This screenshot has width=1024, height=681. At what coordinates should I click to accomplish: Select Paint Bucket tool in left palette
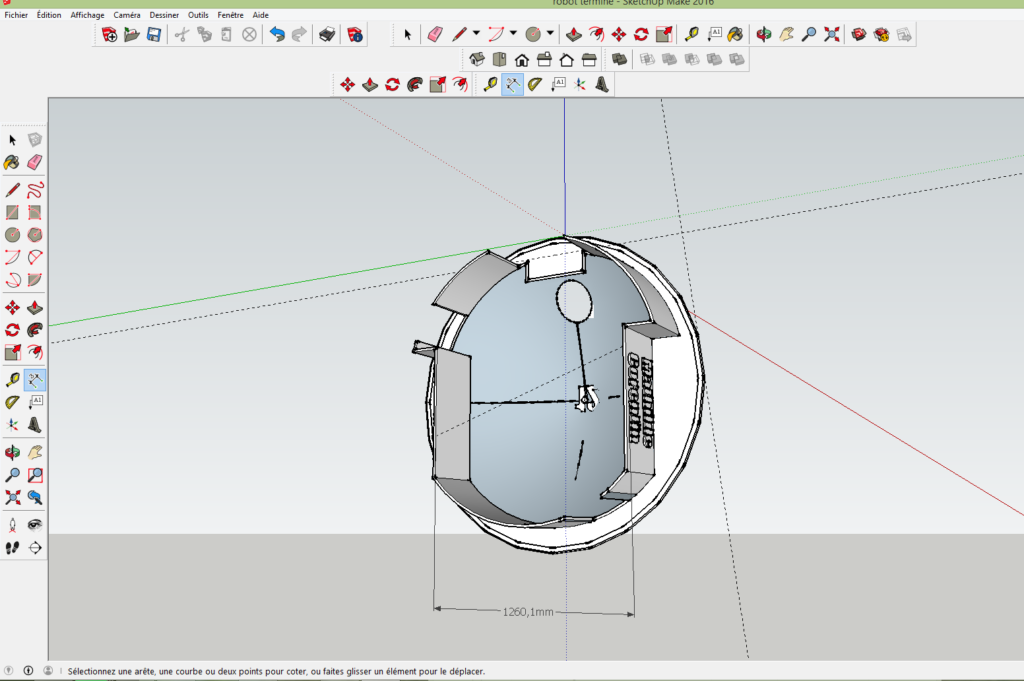(12, 162)
